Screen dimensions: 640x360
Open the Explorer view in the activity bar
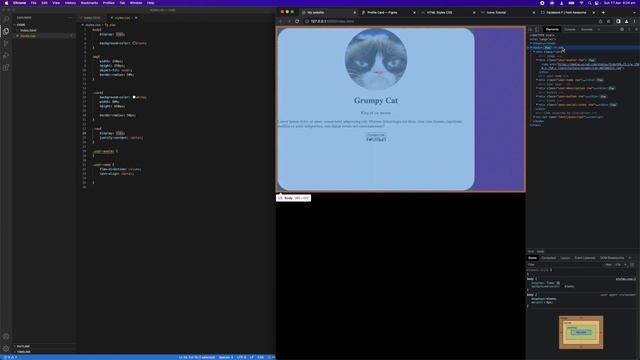pyautogui.click(x=6, y=31)
